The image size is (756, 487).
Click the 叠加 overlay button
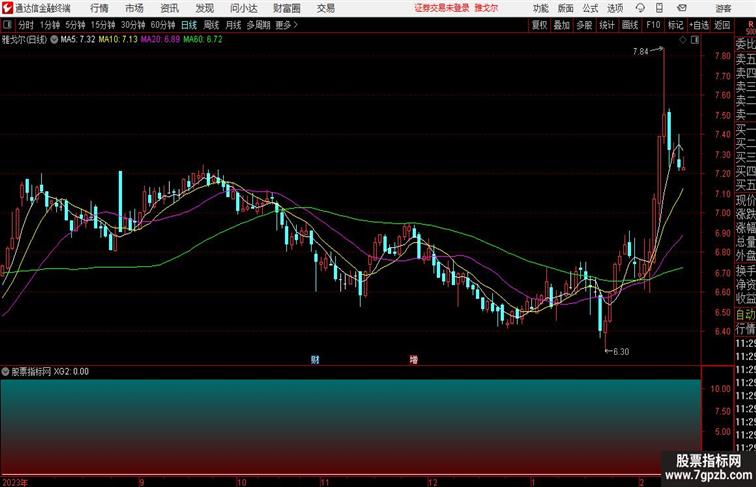[562, 25]
